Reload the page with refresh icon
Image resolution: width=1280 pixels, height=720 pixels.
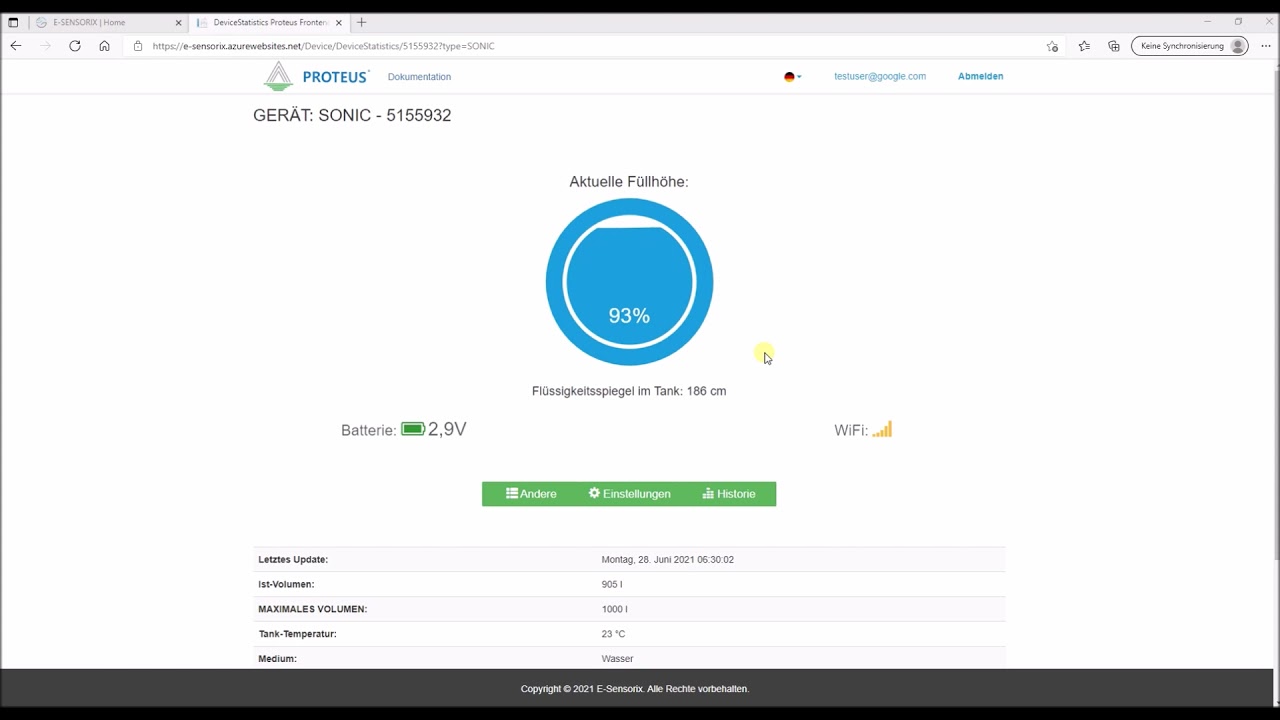pos(75,46)
